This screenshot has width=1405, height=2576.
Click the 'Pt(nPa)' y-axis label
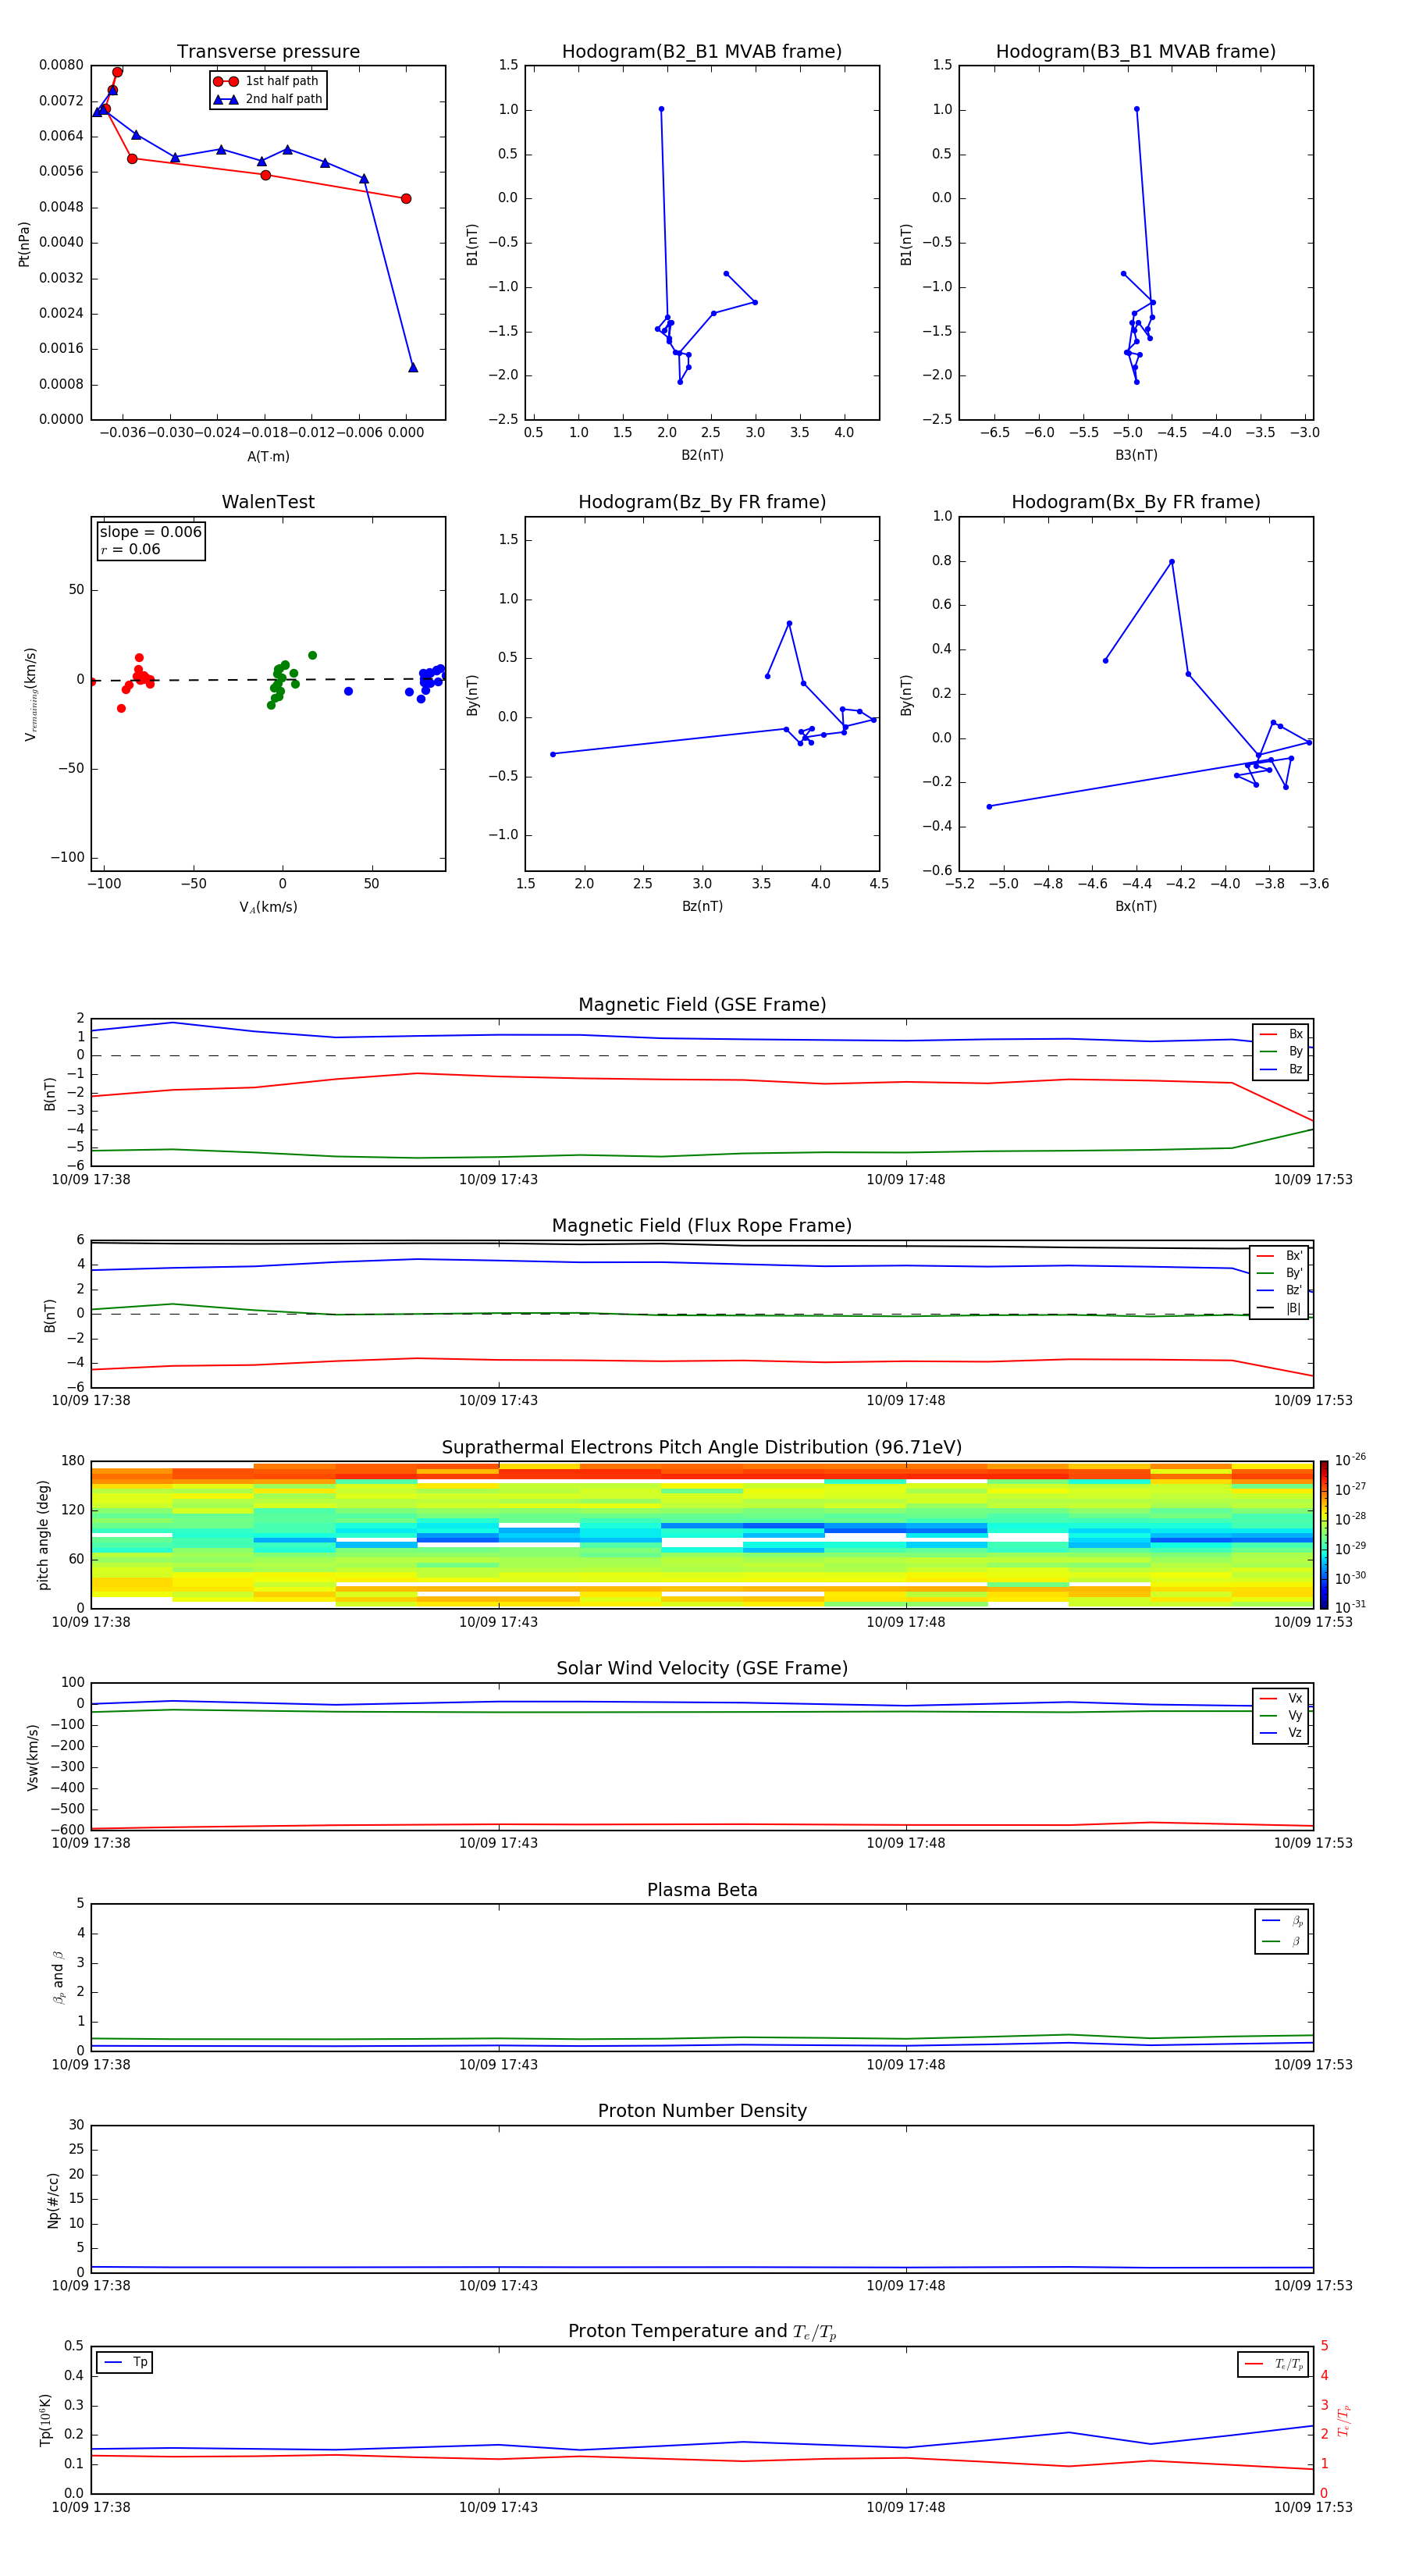[x=24, y=243]
